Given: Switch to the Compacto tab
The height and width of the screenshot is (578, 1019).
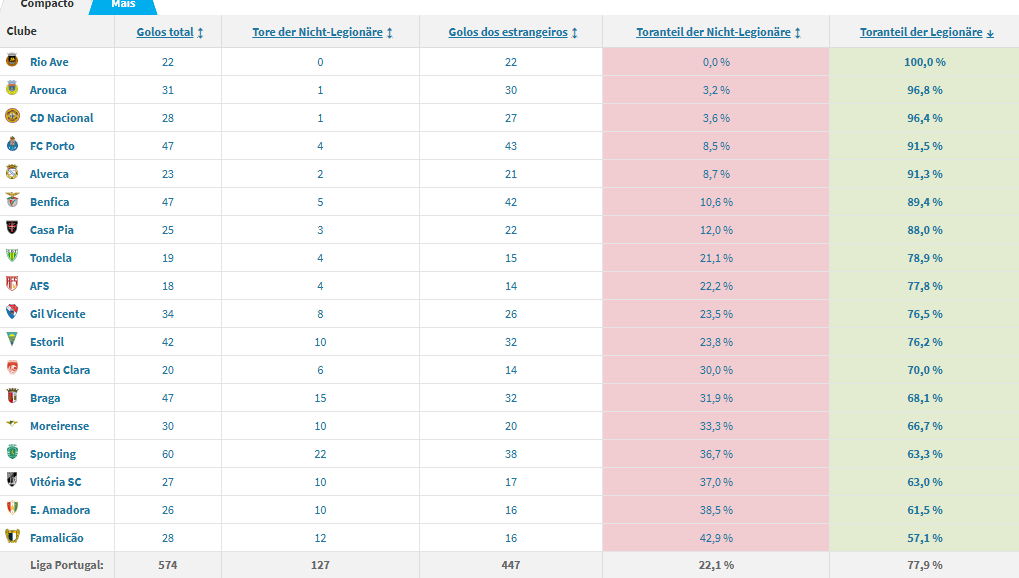Looking at the screenshot, I should (47, 5).
